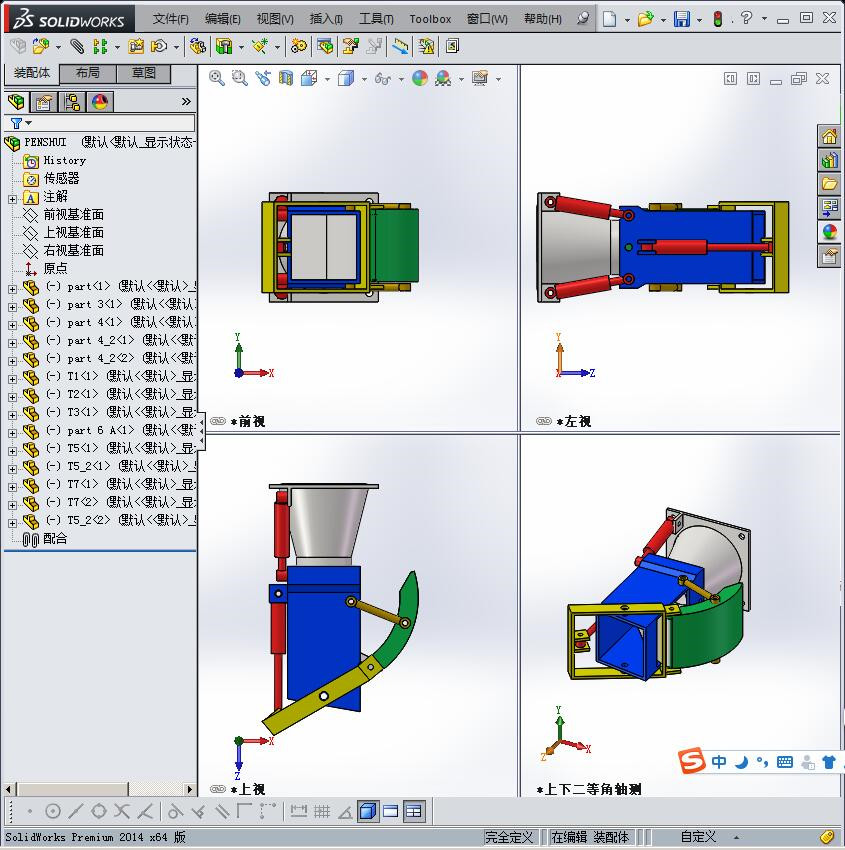
Task: Click the Clearance Verification warning icon
Action: (427, 47)
